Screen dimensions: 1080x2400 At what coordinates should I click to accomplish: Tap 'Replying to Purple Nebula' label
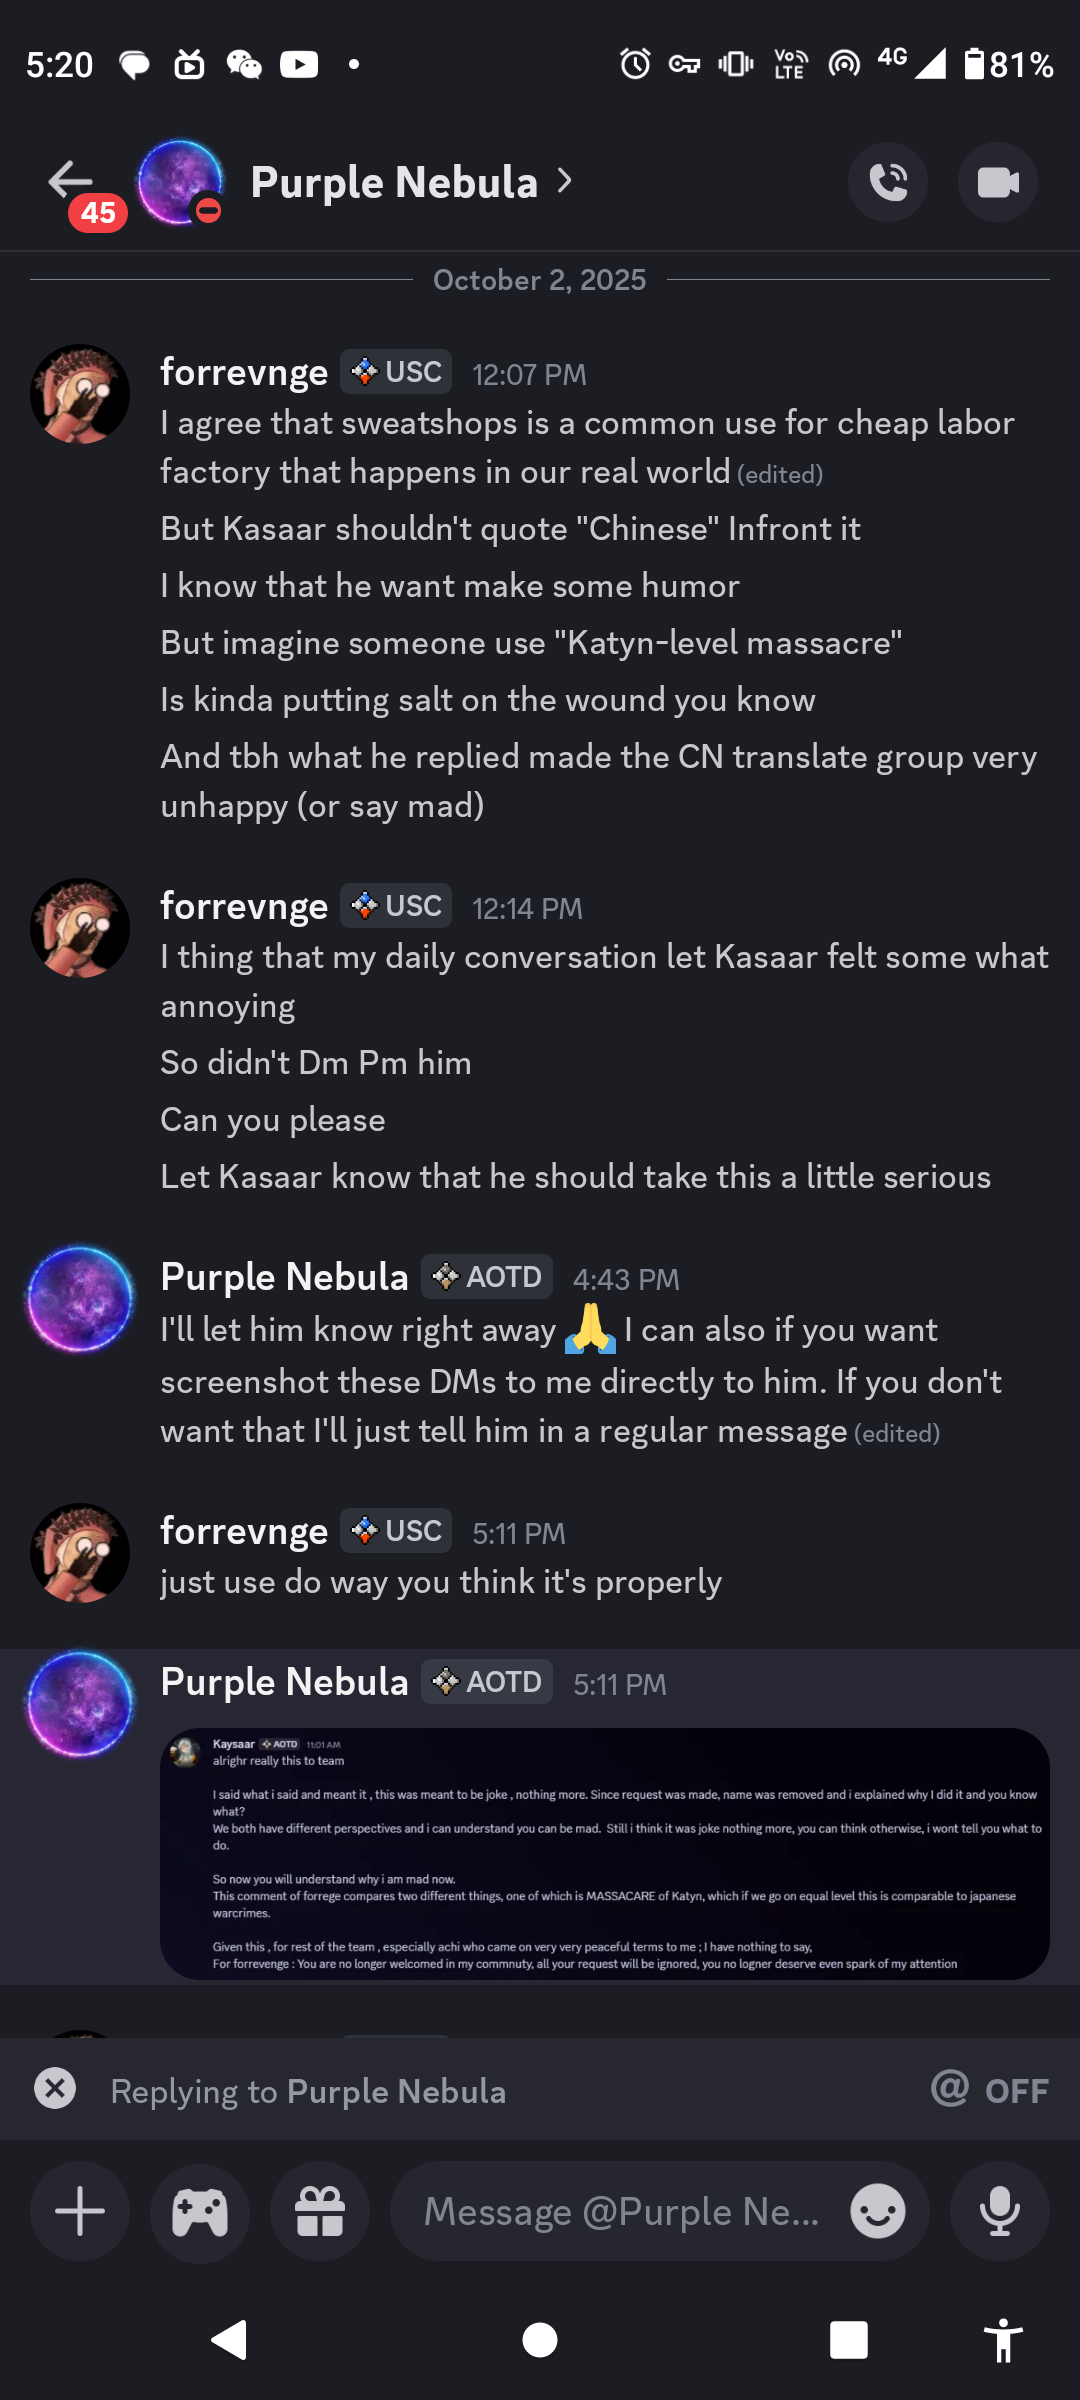pyautogui.click(x=308, y=2090)
